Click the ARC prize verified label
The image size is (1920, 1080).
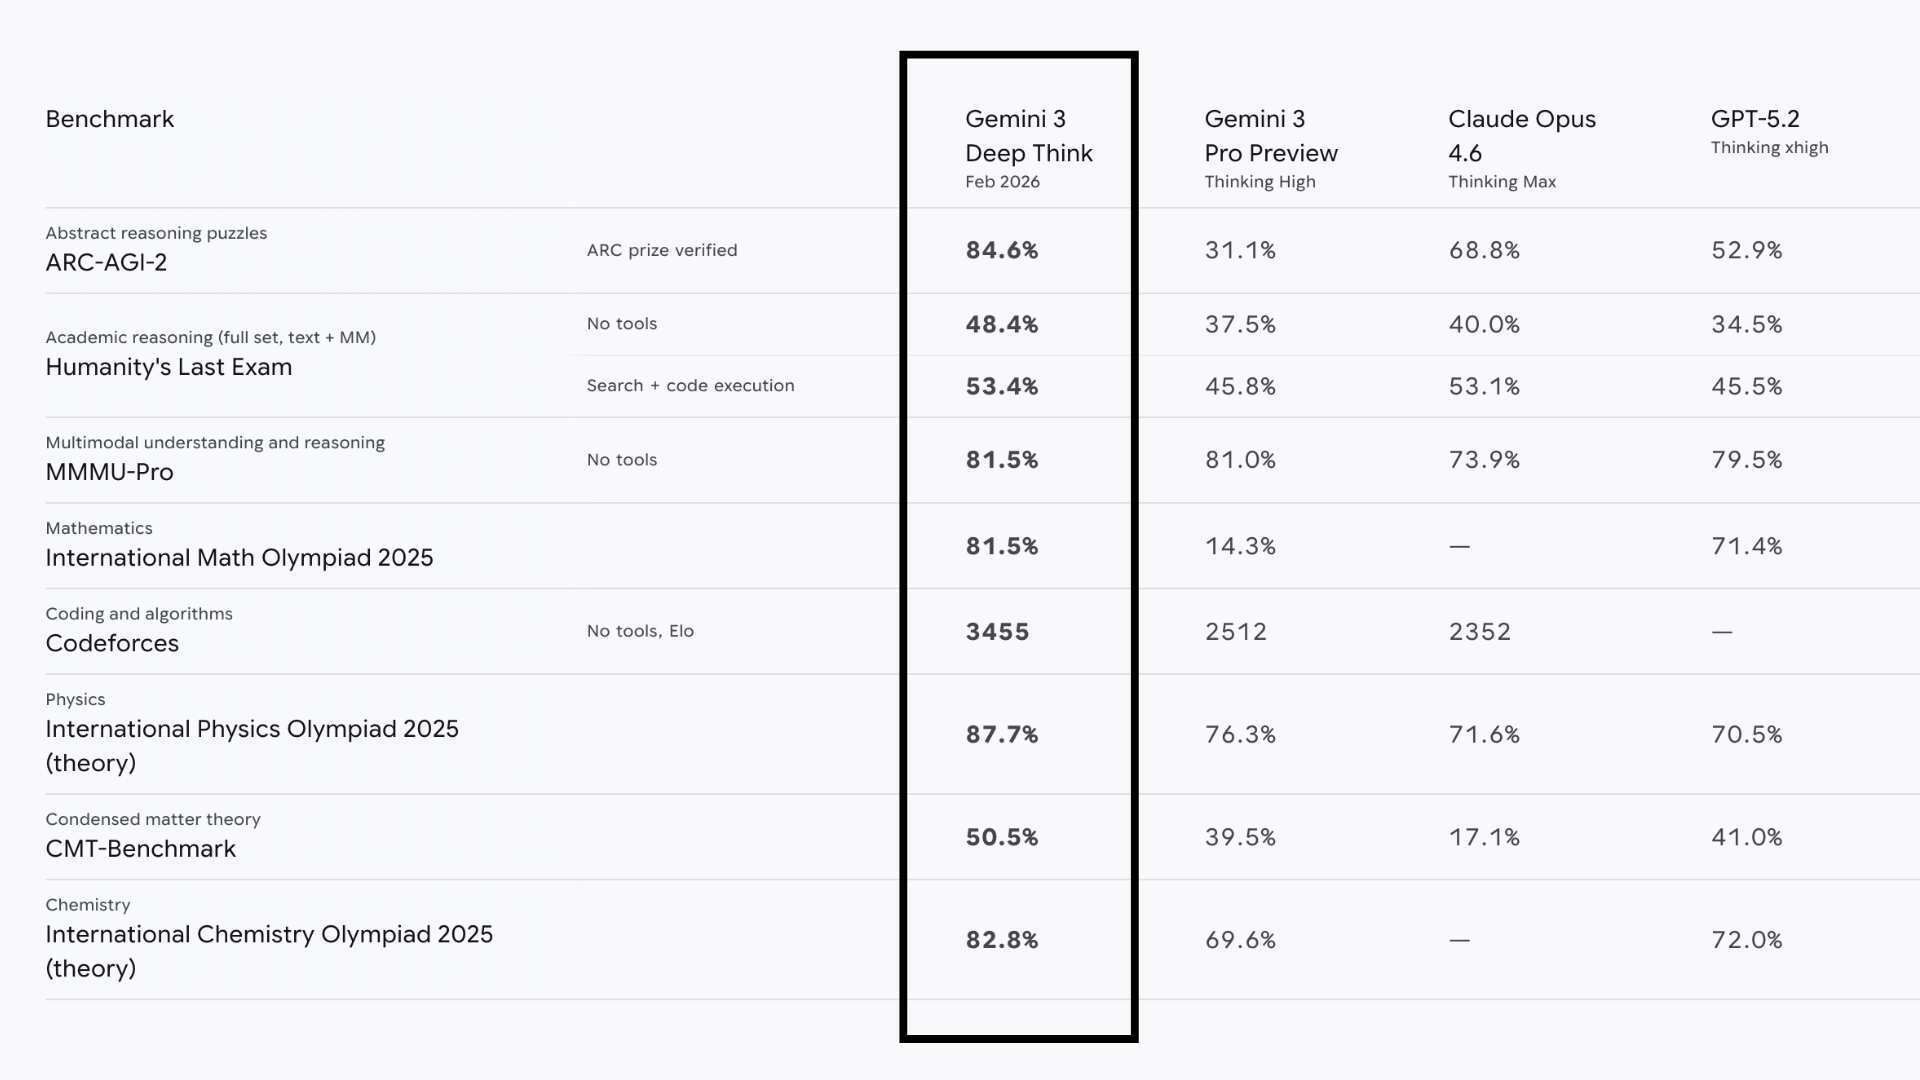(x=662, y=250)
